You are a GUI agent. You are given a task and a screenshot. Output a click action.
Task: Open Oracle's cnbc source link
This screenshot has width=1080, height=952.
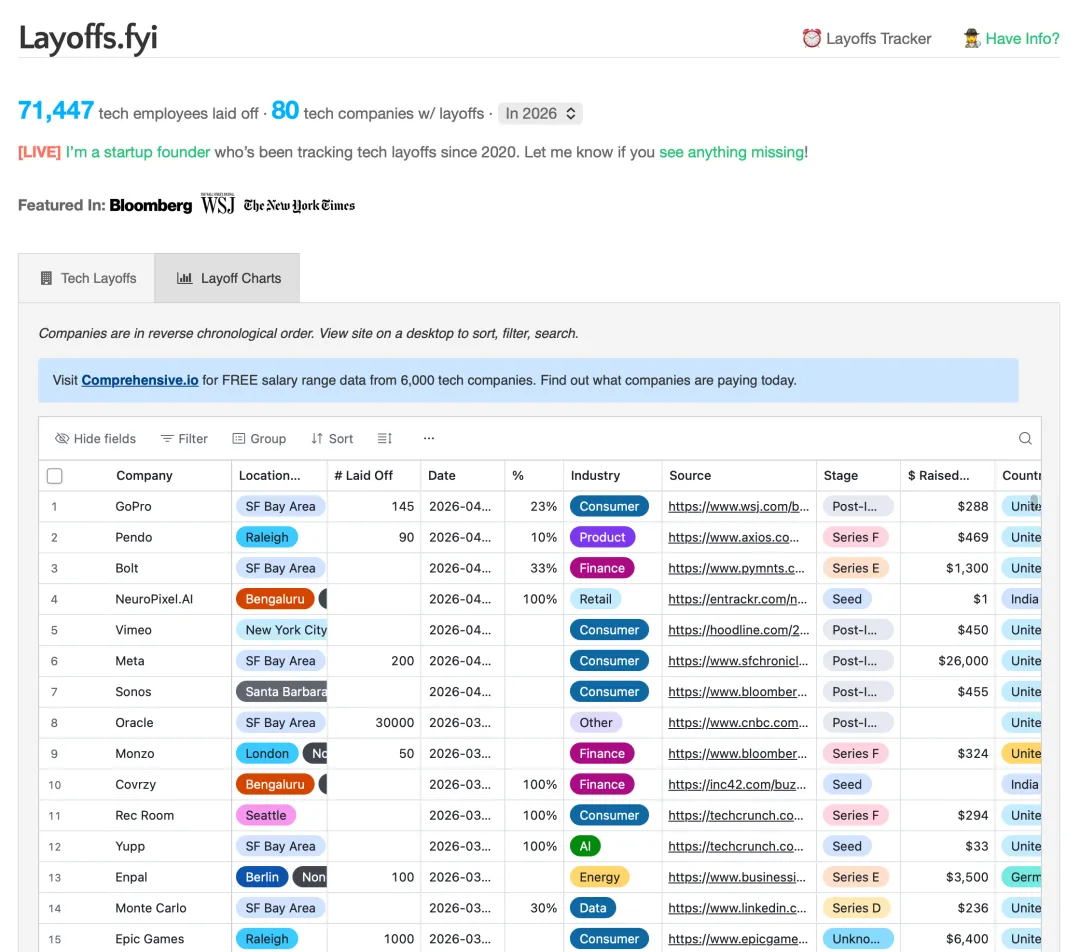pyautogui.click(x=738, y=723)
